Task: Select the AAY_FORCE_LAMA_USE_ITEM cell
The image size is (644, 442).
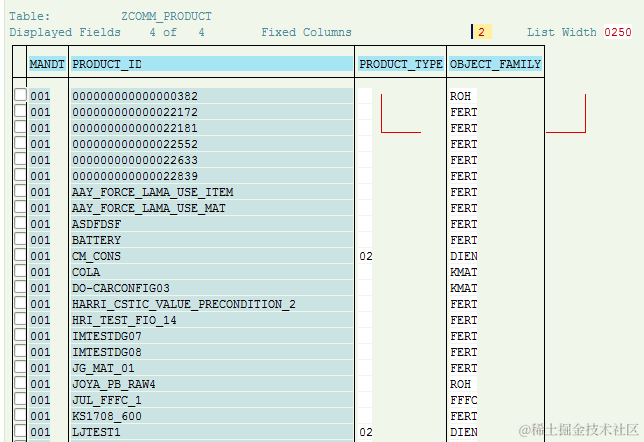Action: click(x=212, y=192)
